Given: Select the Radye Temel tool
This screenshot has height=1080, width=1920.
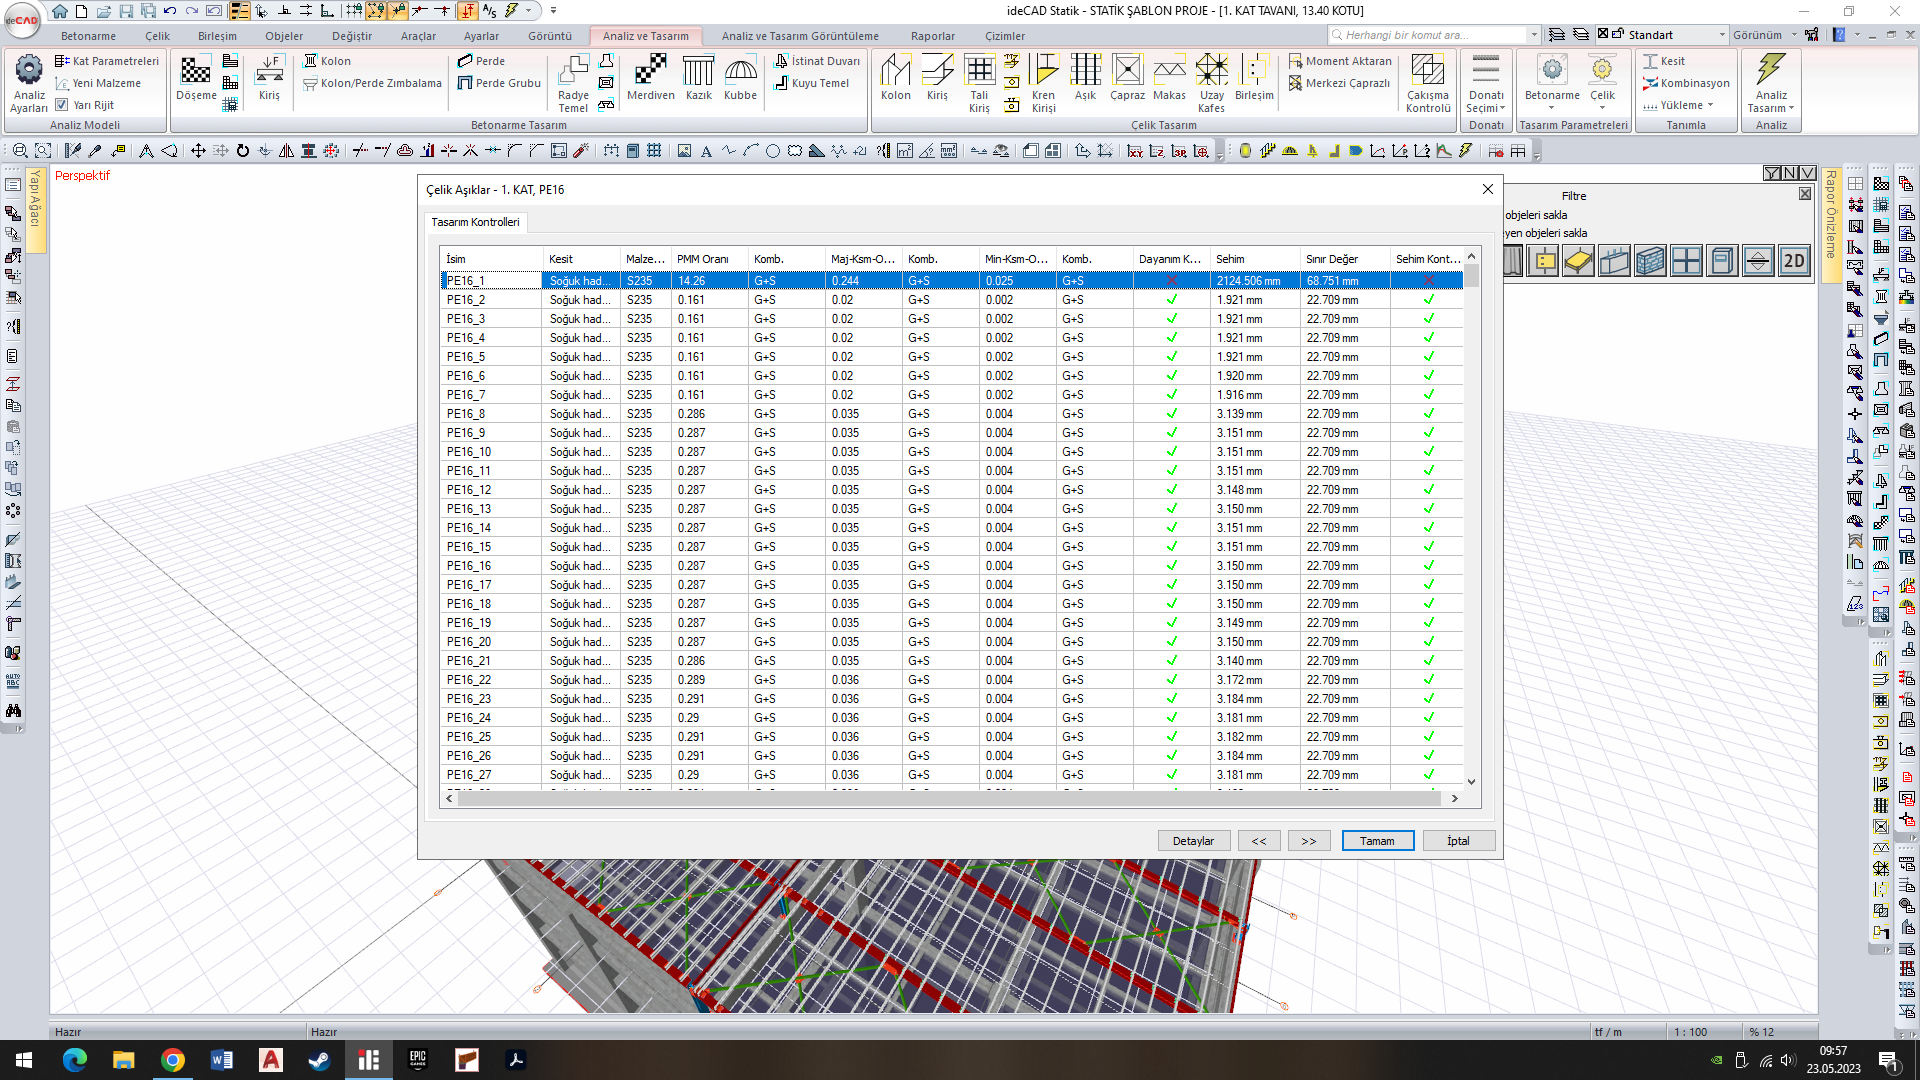Looking at the screenshot, I should point(573,84).
